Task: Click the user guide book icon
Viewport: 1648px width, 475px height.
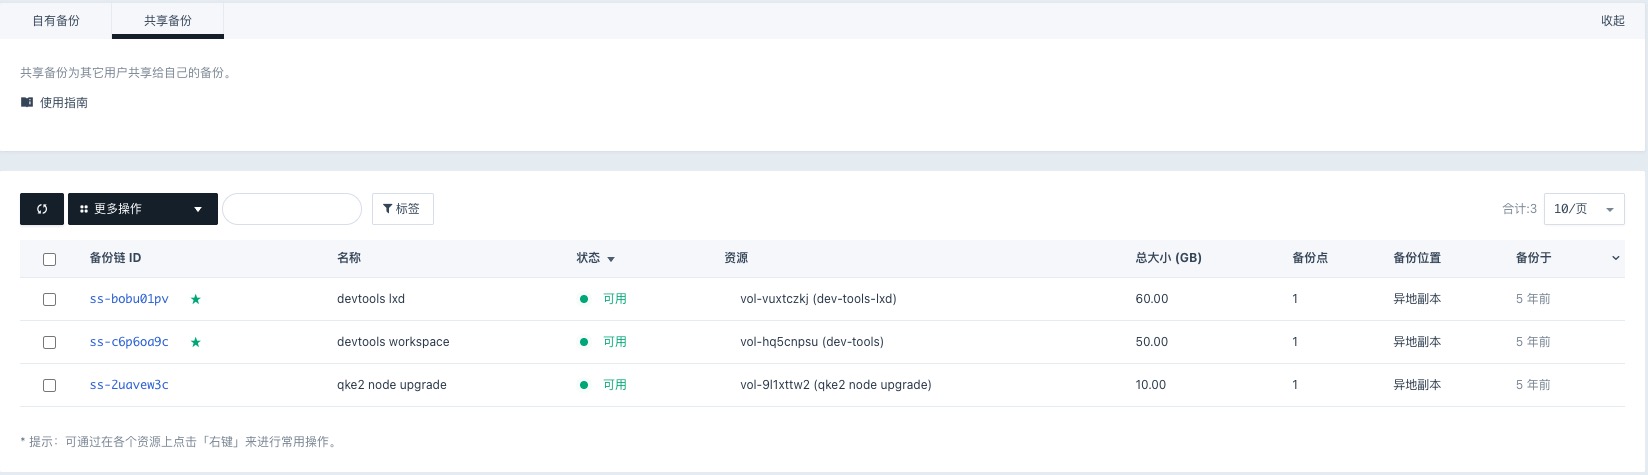Action: pyautogui.click(x=27, y=102)
